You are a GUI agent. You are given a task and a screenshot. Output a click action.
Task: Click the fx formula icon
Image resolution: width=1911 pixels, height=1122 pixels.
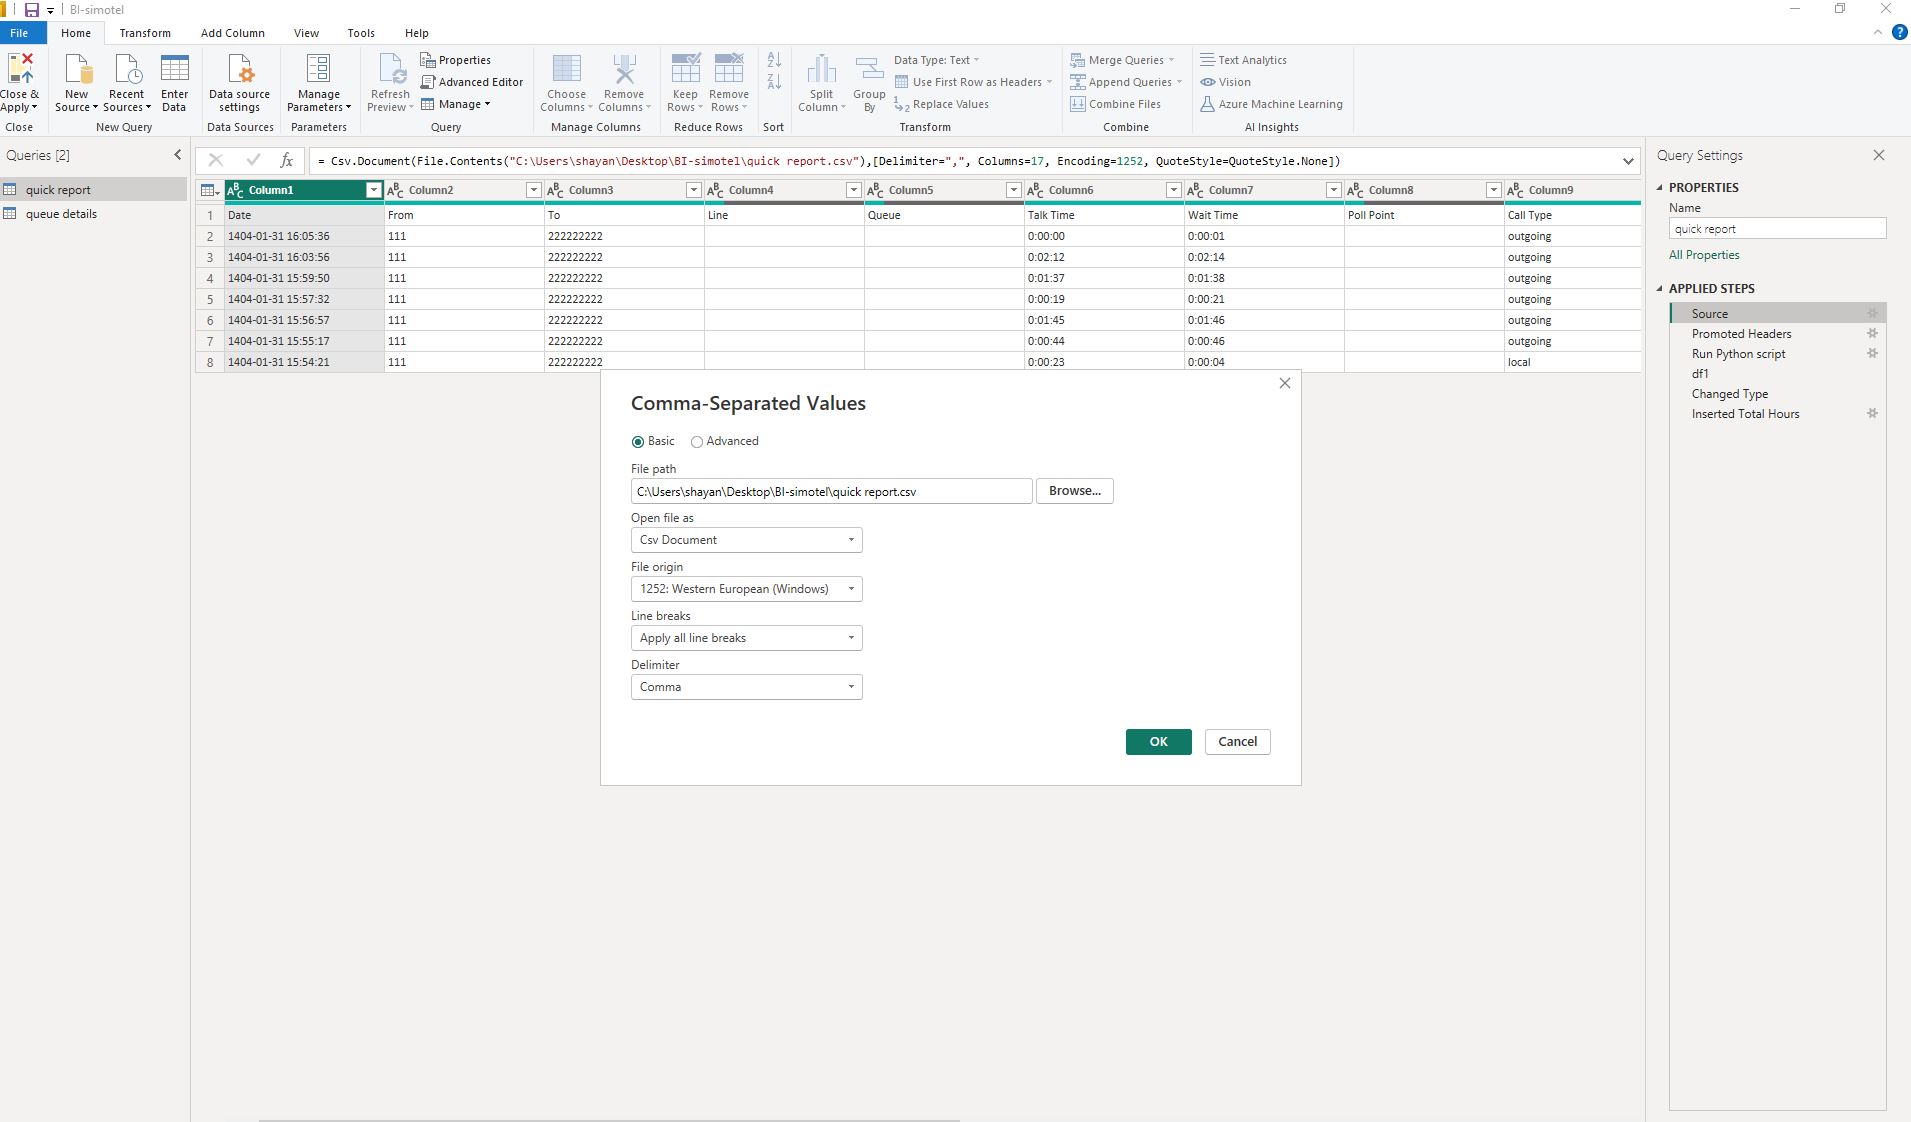(x=286, y=160)
